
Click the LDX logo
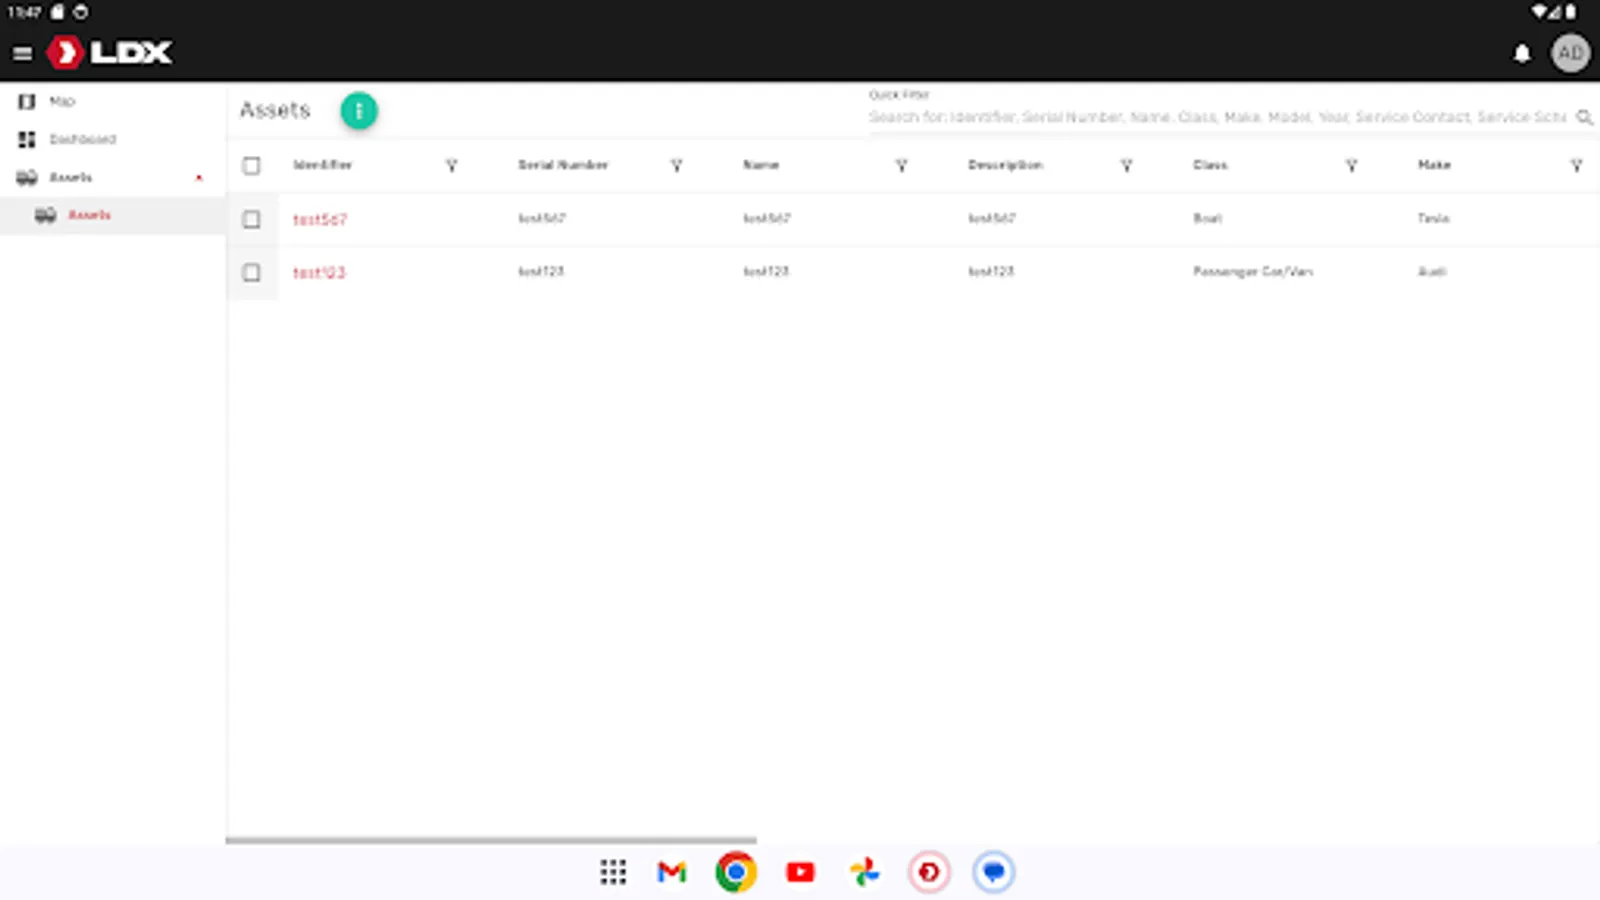(x=110, y=52)
